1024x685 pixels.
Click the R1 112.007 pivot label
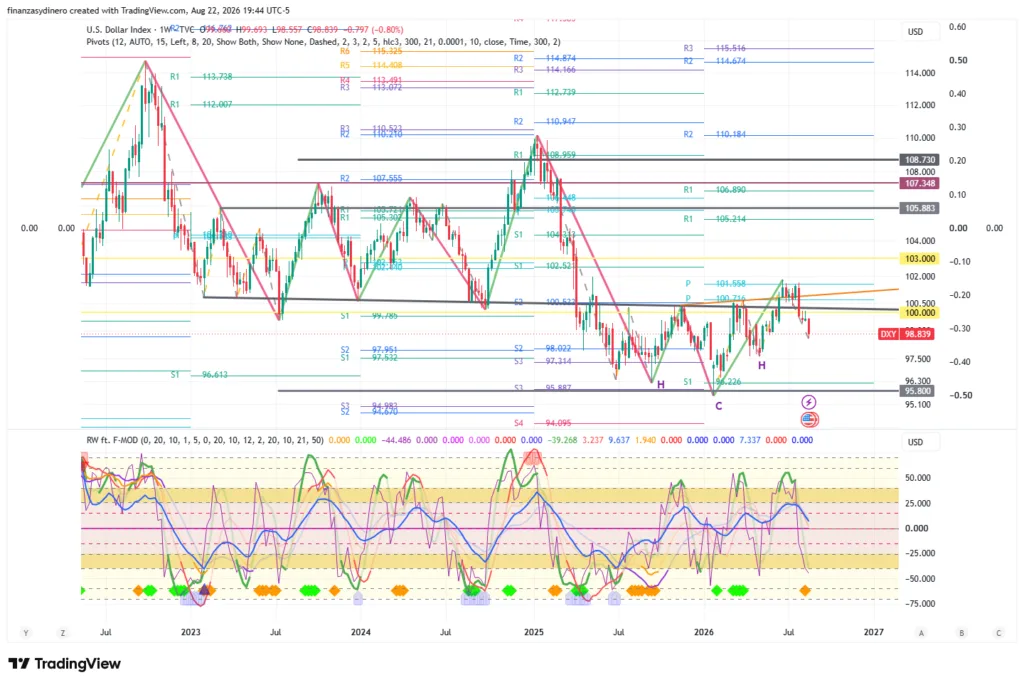point(201,104)
